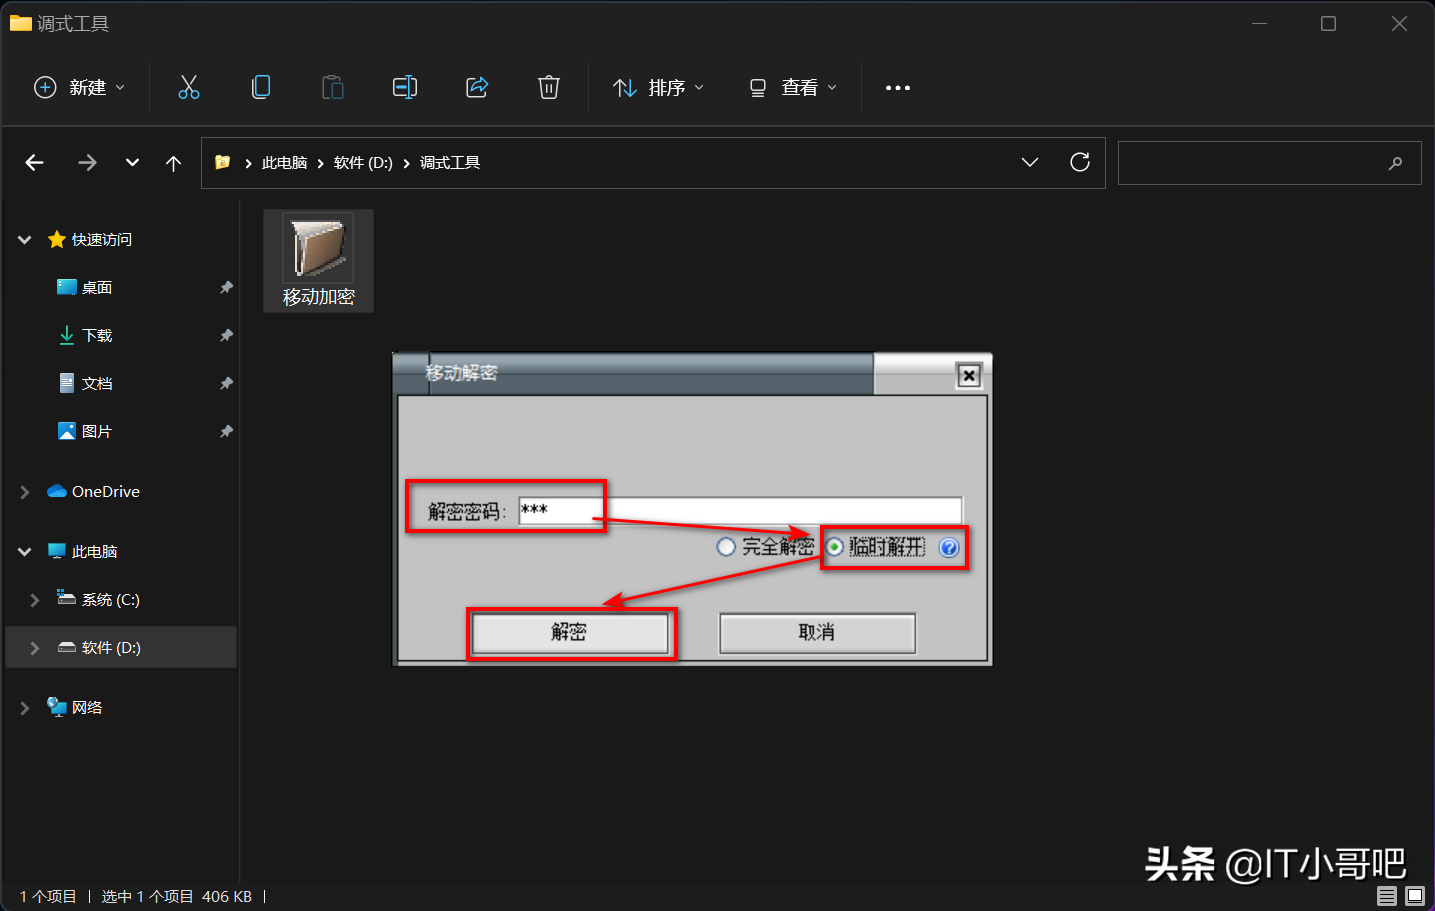Click the Cut icon in the toolbar

click(189, 87)
